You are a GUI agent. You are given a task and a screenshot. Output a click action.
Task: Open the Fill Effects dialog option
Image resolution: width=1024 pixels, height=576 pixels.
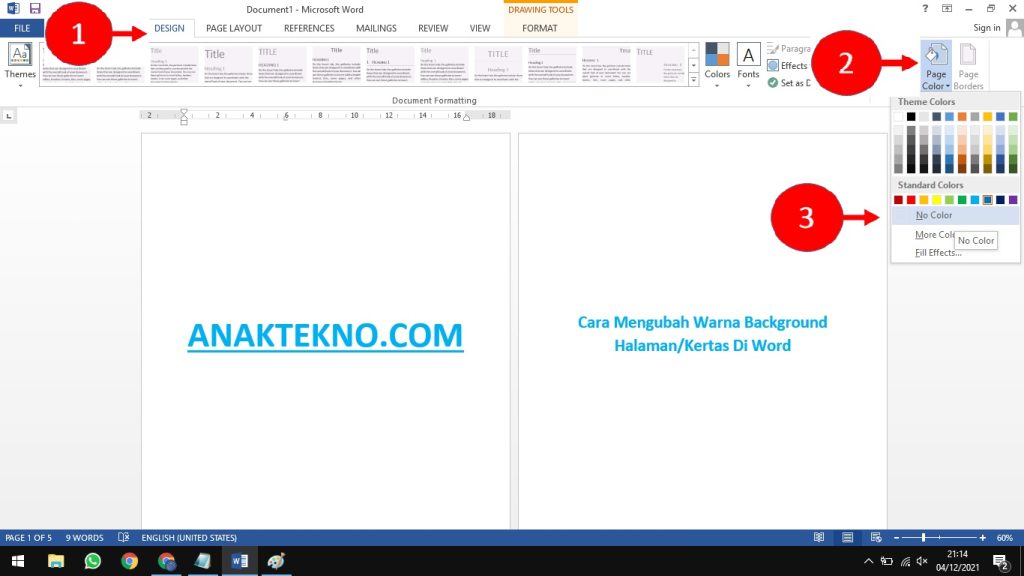click(938, 253)
